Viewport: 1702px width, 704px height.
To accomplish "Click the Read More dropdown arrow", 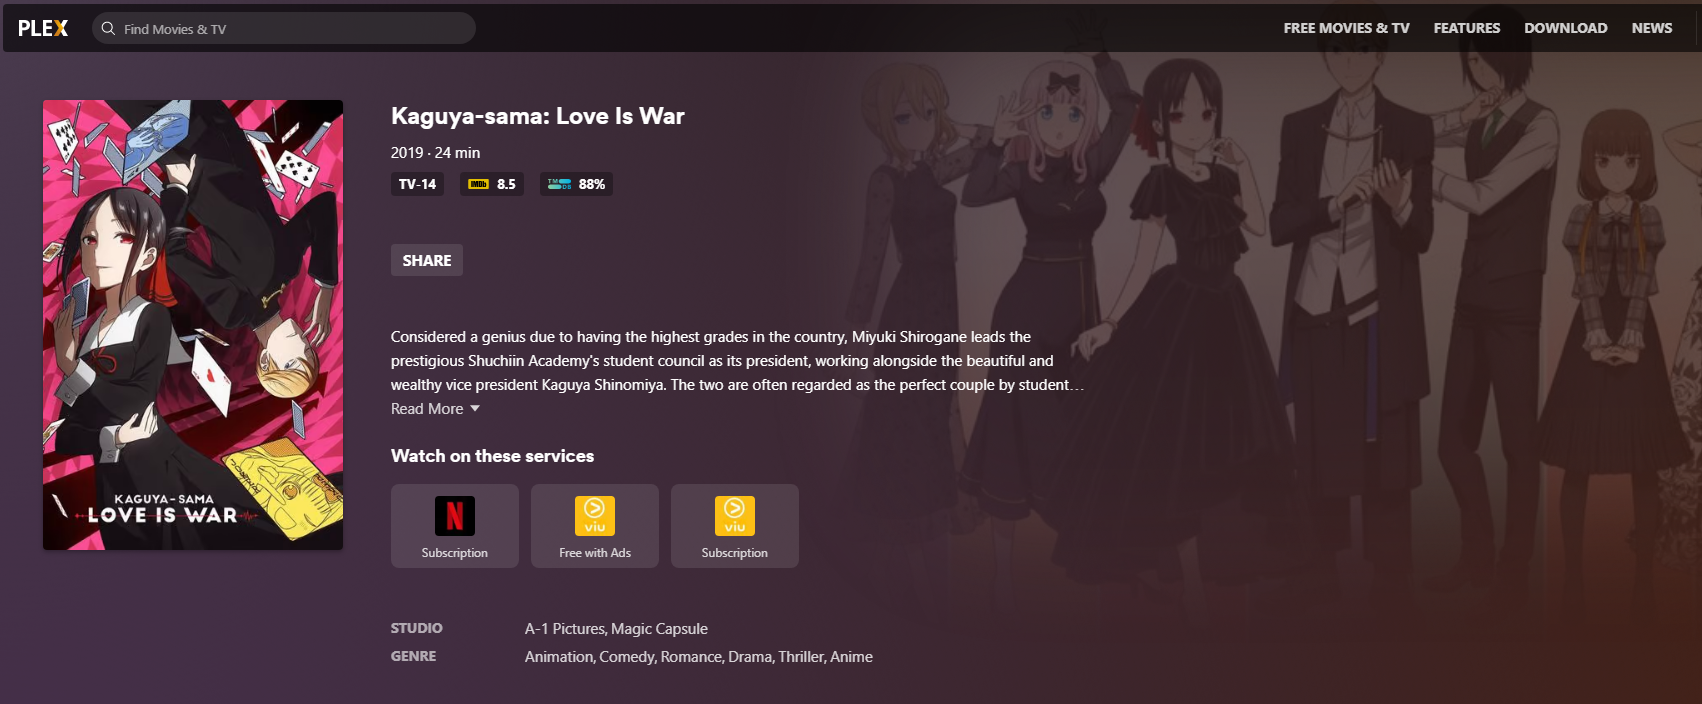I will point(475,409).
